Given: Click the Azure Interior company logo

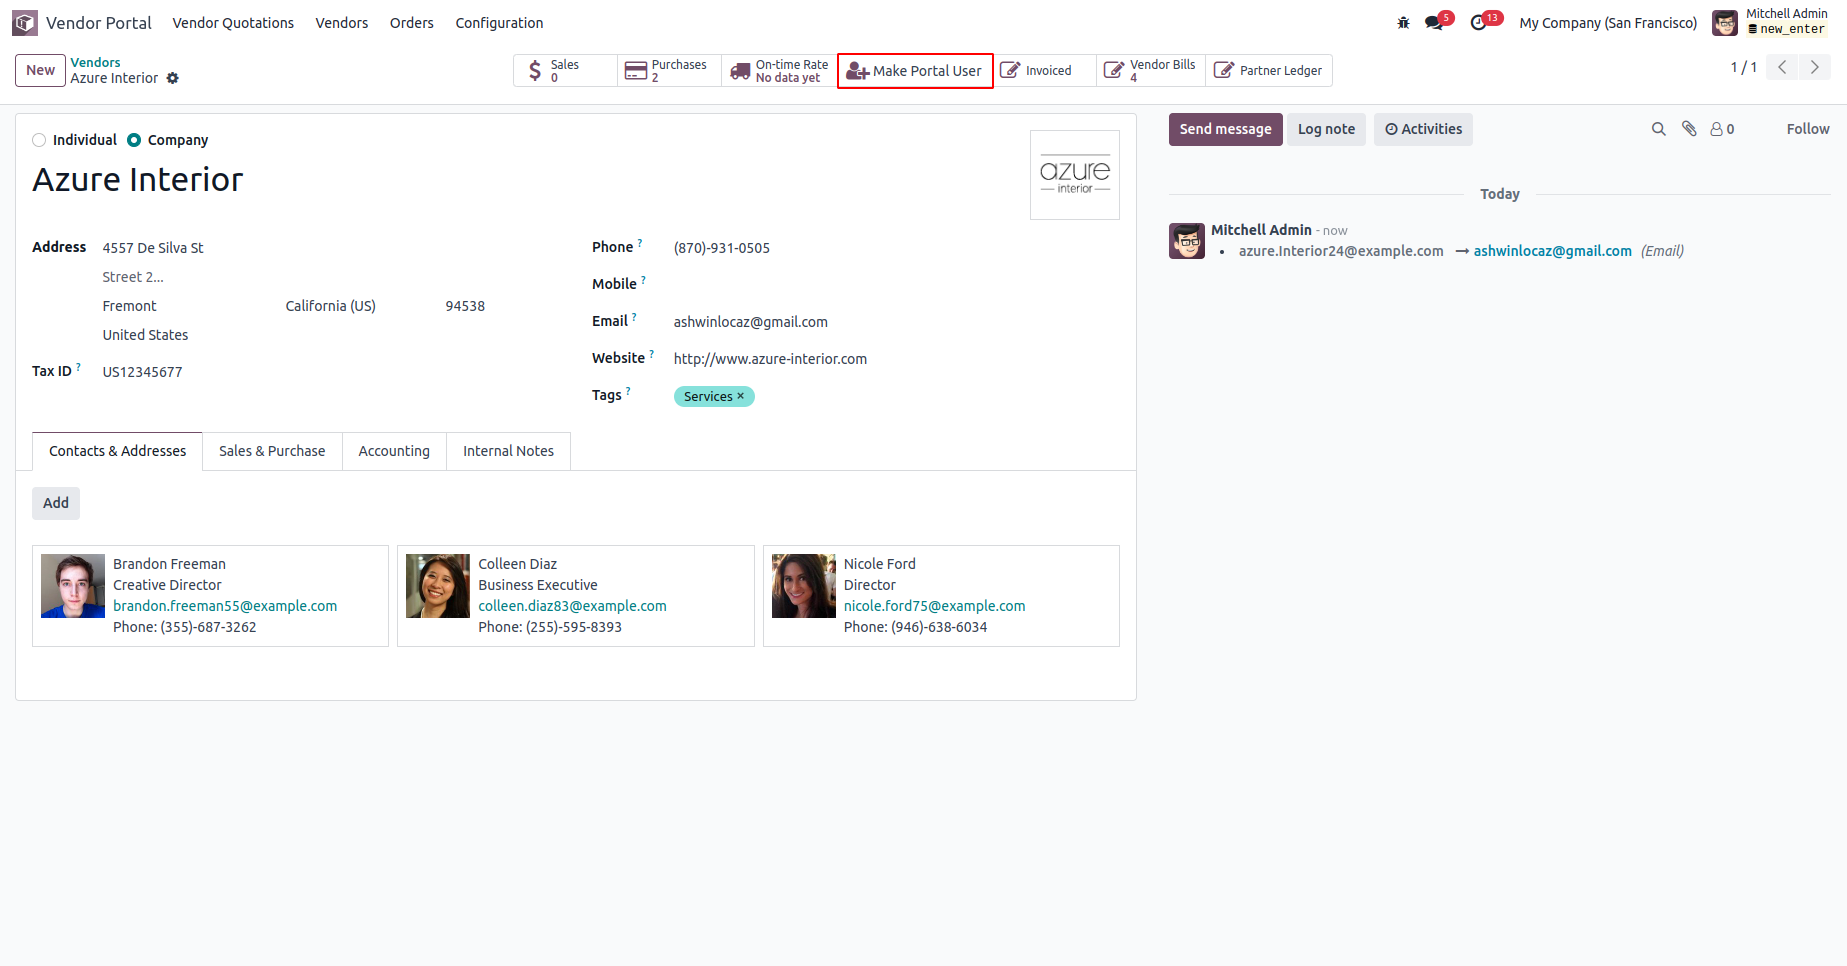Looking at the screenshot, I should point(1075,175).
